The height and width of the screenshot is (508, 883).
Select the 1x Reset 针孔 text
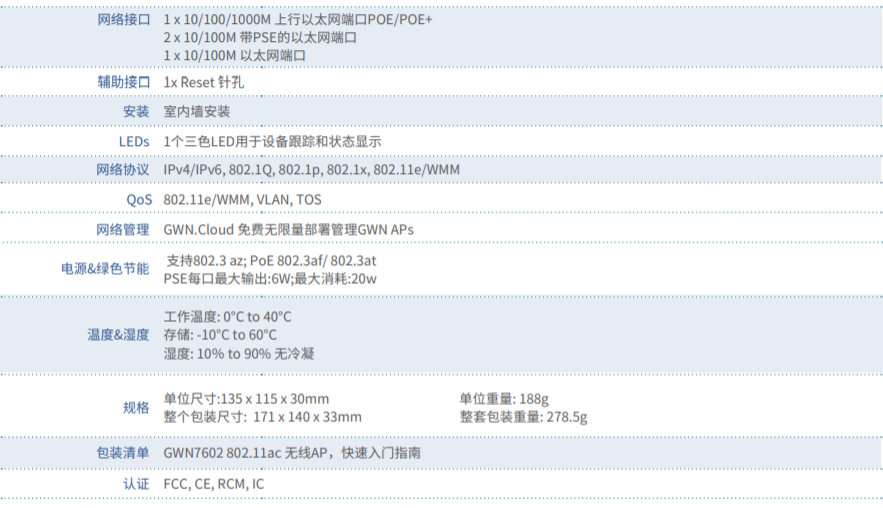tap(203, 82)
